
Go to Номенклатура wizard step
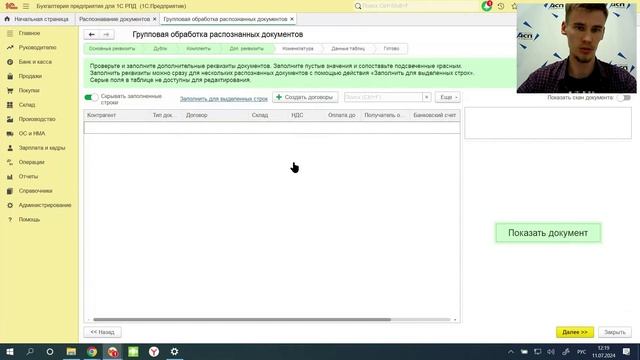pos(298,49)
